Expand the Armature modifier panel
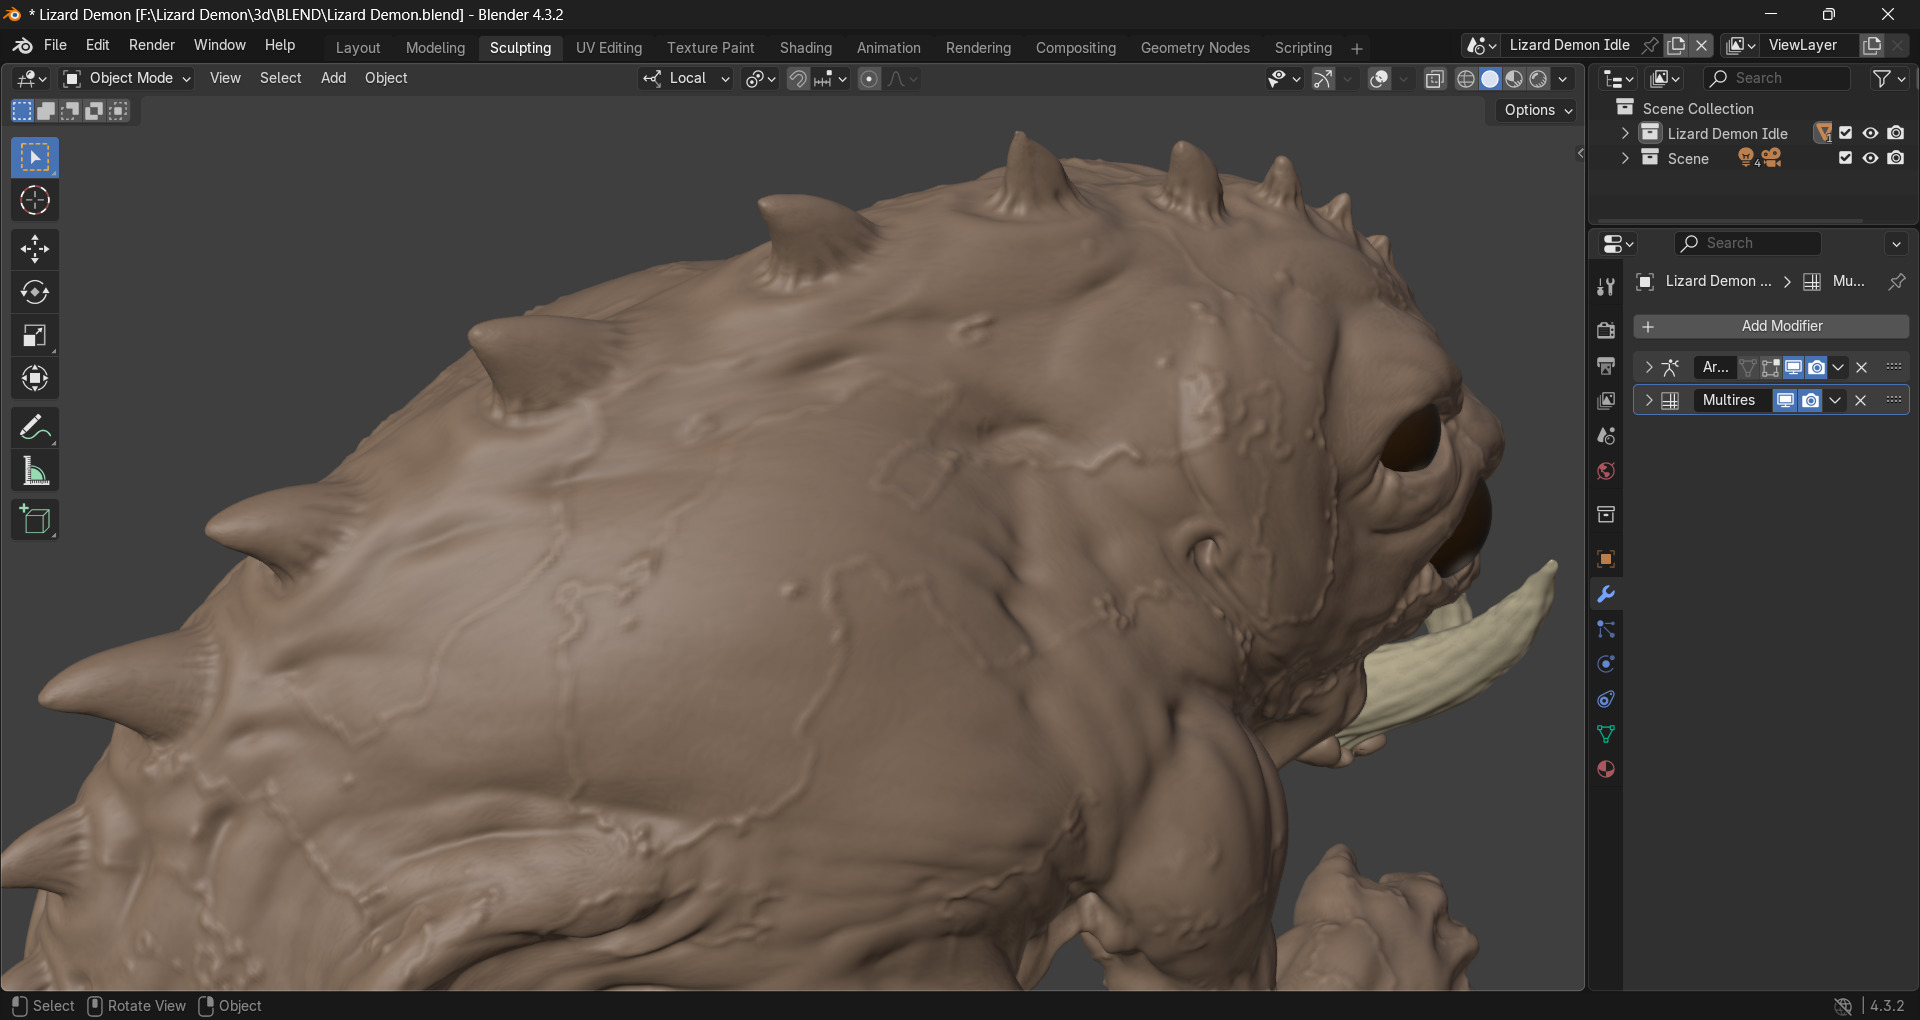This screenshot has height=1020, width=1920. [1649, 367]
